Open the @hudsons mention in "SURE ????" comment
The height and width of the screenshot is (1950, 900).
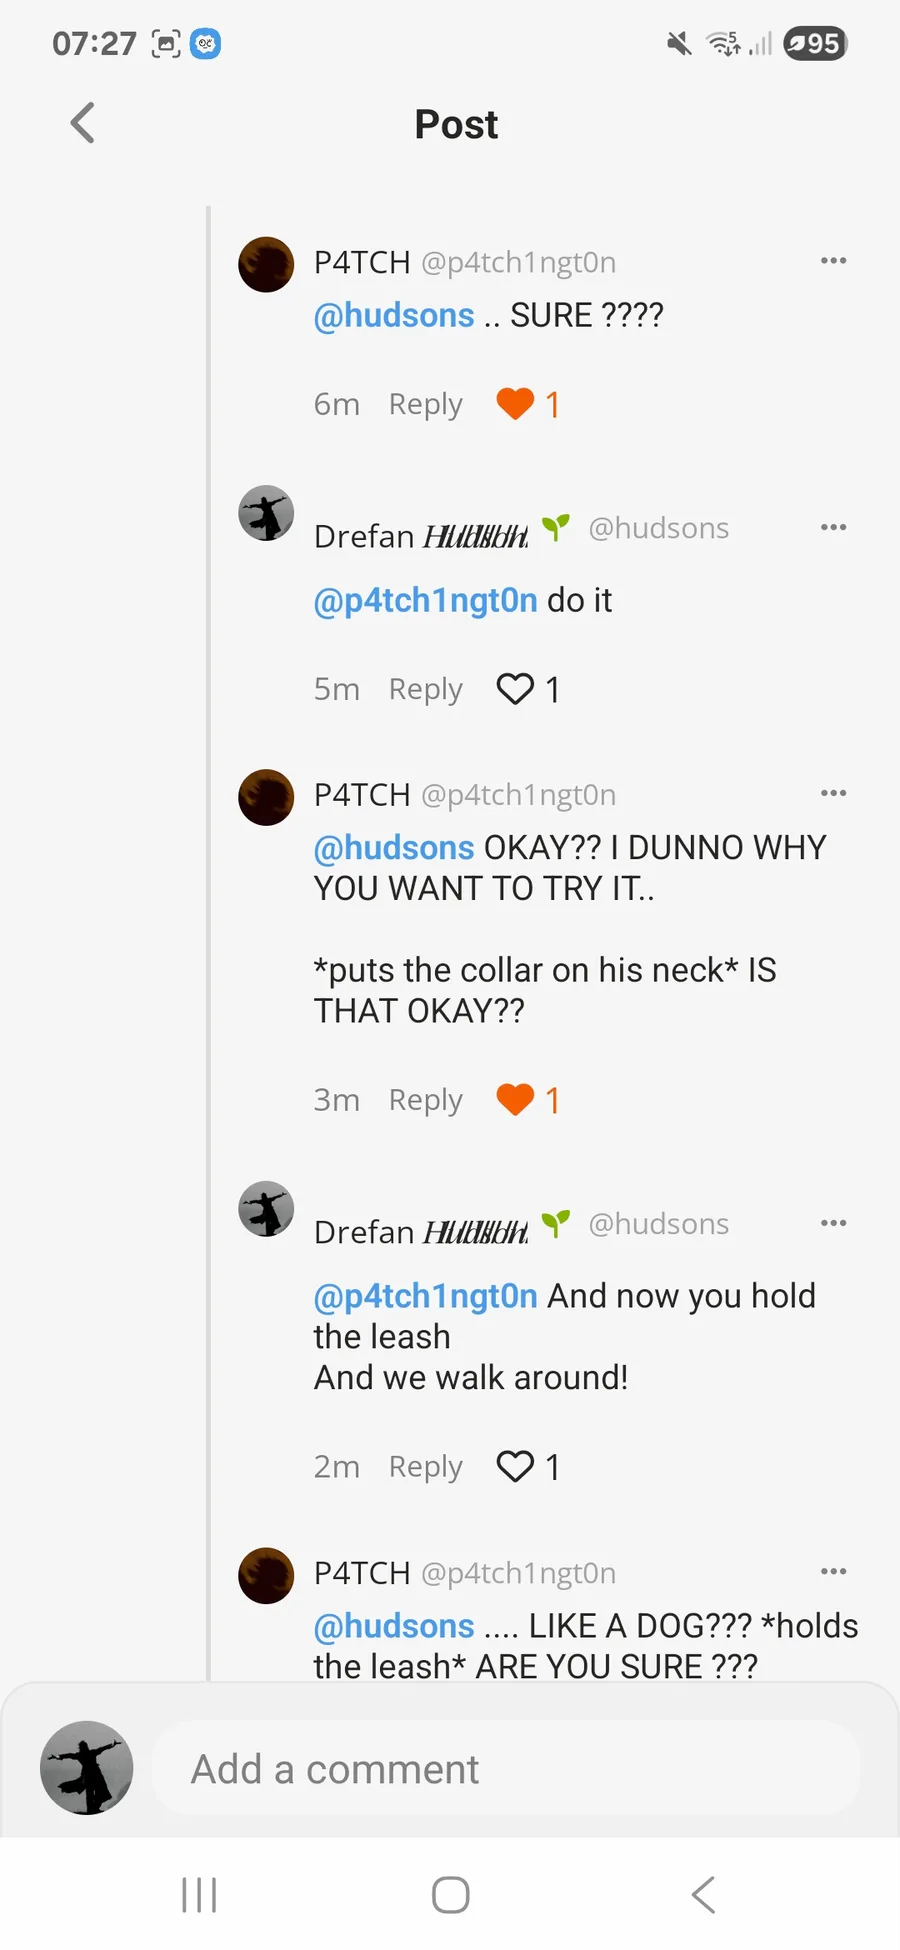(394, 316)
